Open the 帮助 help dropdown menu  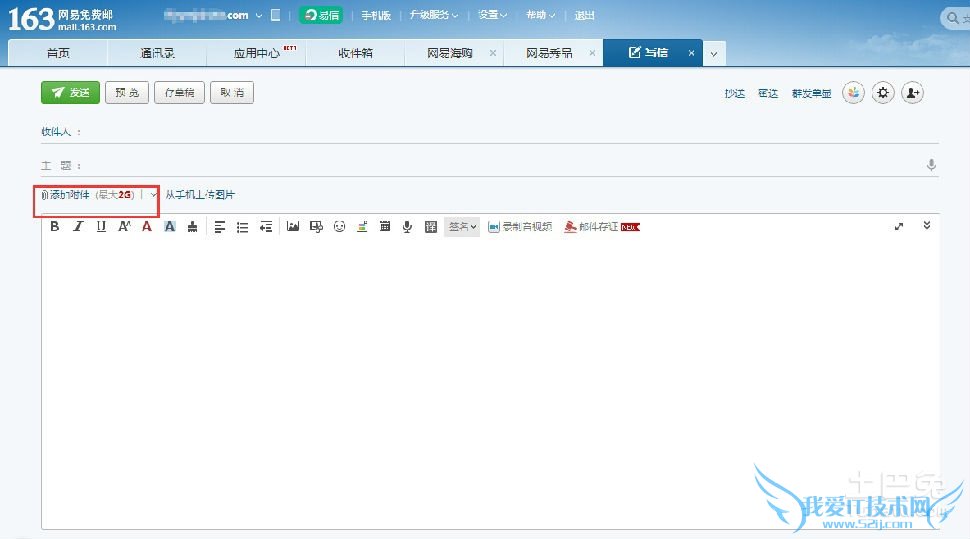541,15
